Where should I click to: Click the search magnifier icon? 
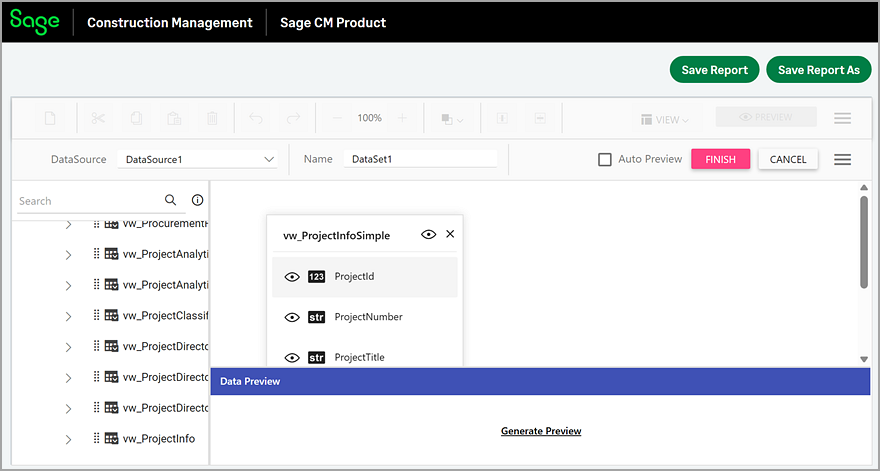tap(171, 200)
